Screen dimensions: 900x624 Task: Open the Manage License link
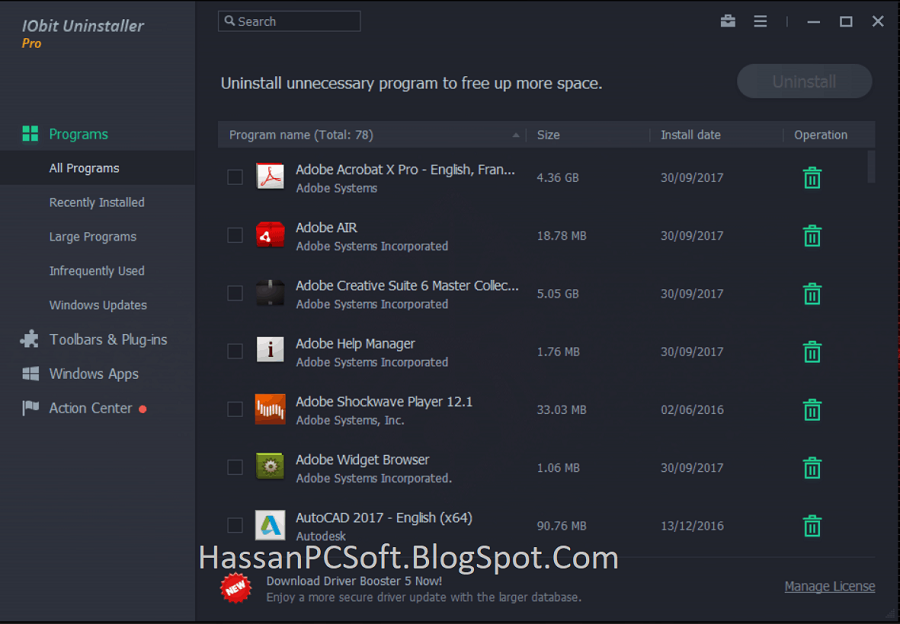point(829,586)
